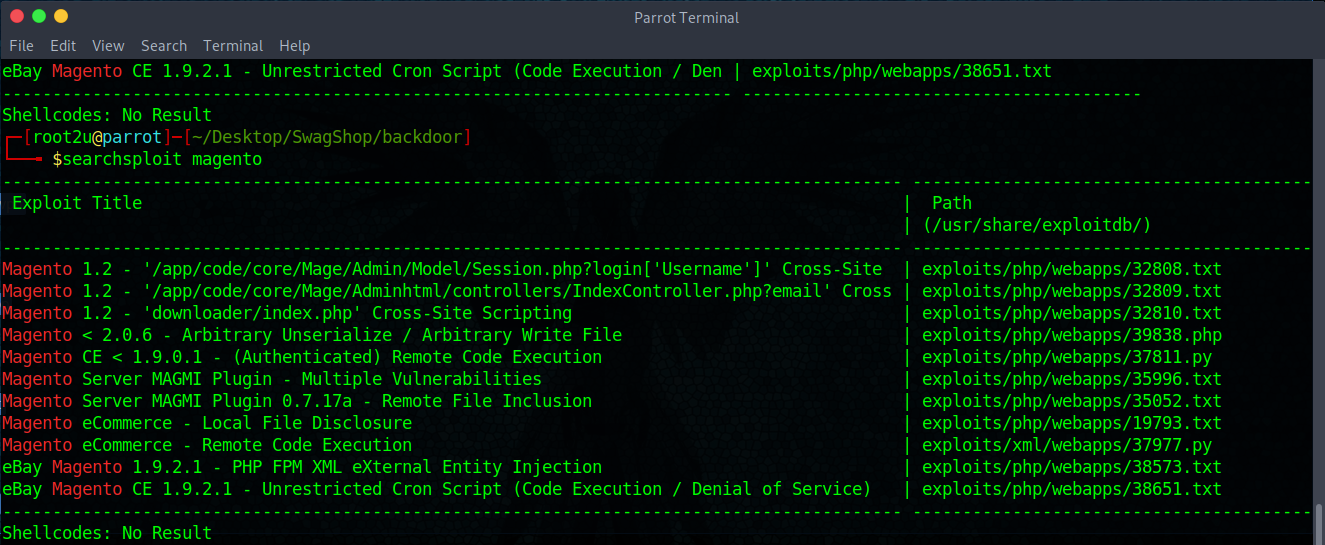Screen dimensions: 1325x545
Task: Click the 'Parrot Terminal' window title
Action: (687, 17)
